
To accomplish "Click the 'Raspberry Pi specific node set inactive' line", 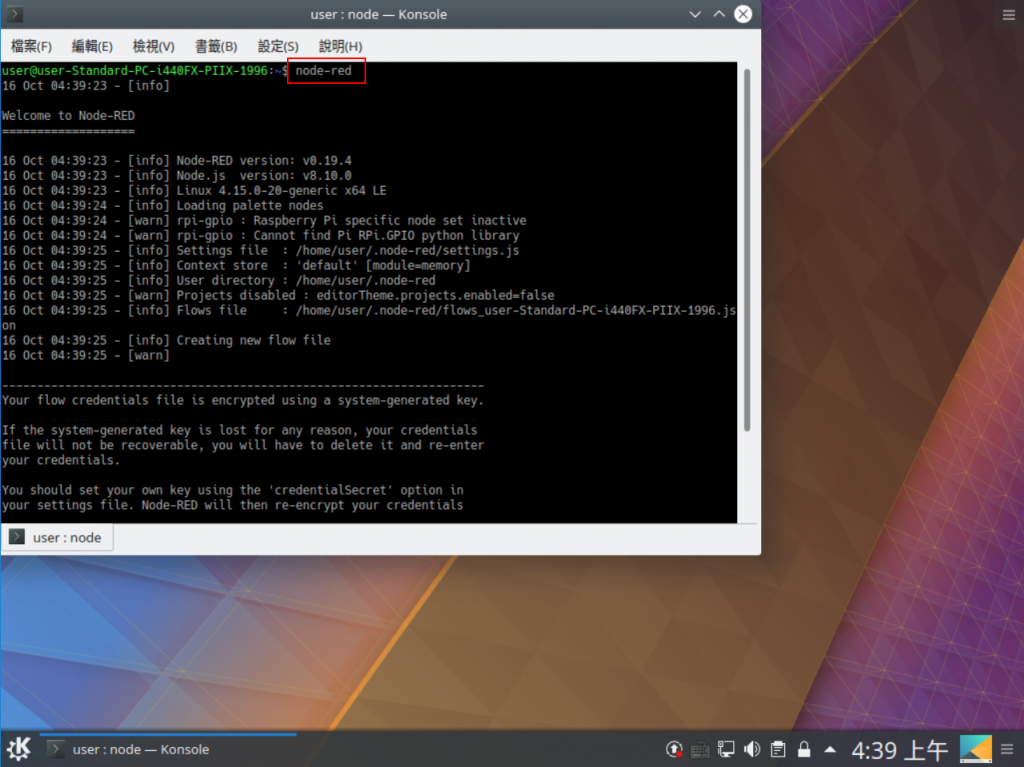I will tap(264, 221).
